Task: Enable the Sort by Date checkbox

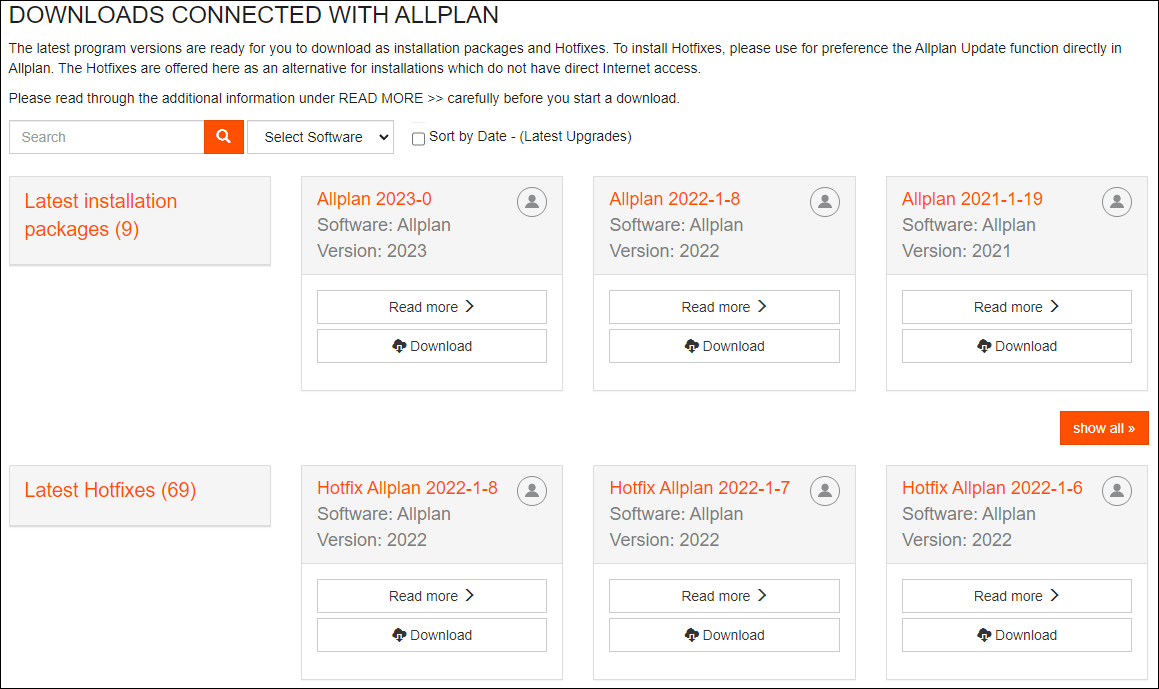Action: (419, 139)
